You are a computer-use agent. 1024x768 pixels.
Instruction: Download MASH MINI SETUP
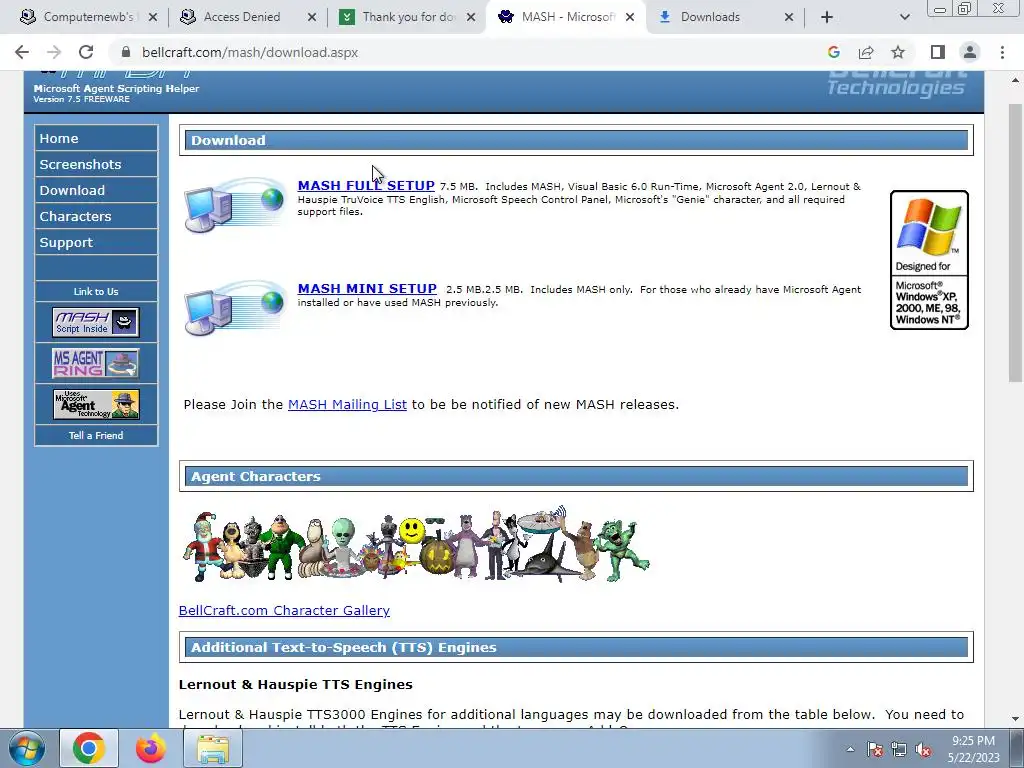click(x=367, y=289)
